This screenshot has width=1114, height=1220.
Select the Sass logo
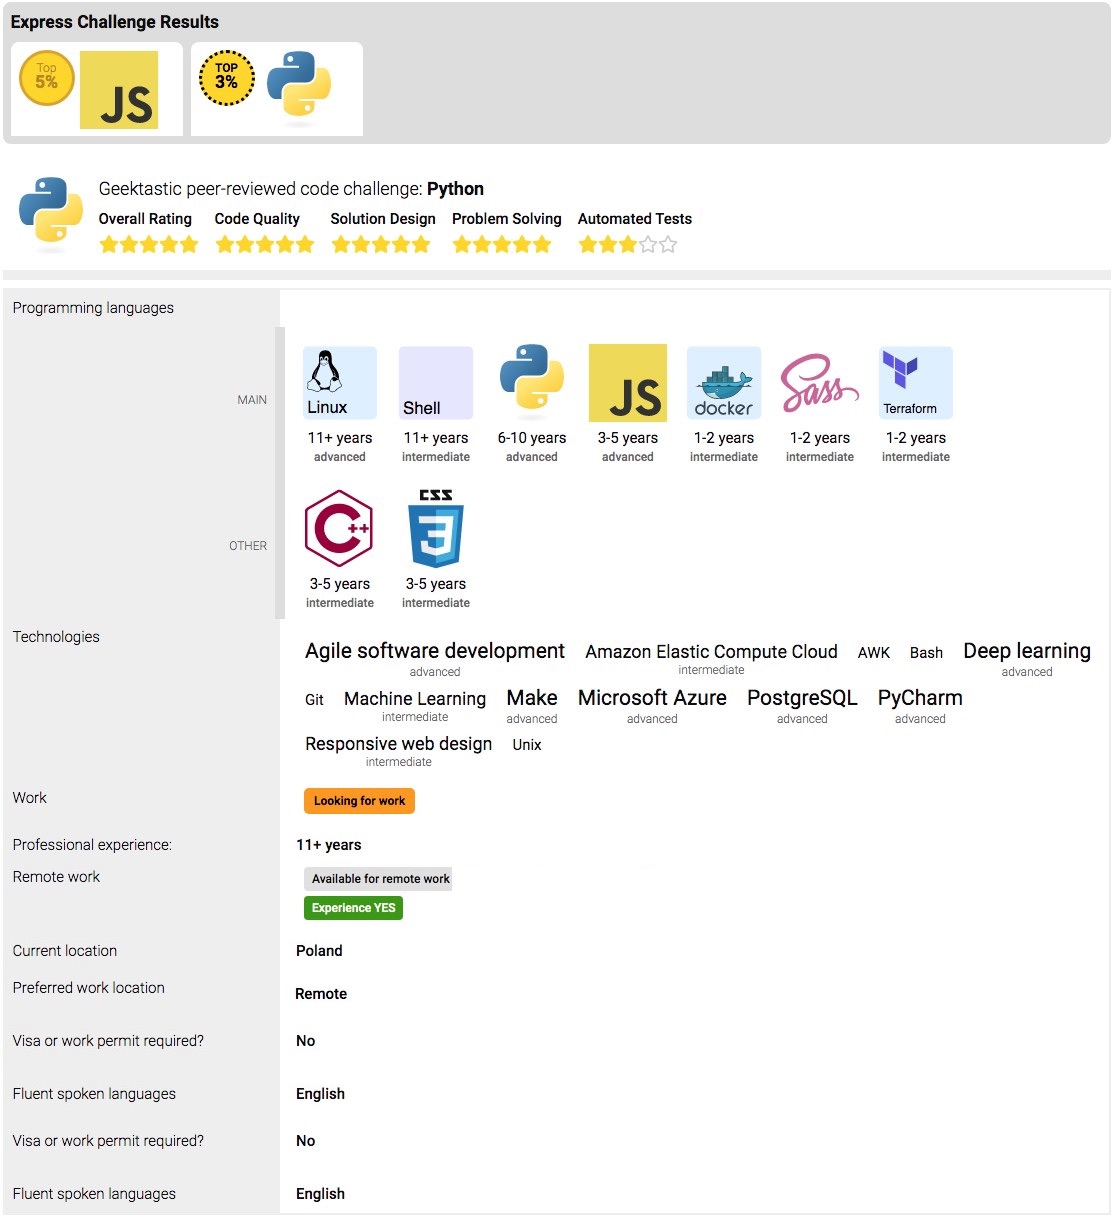pyautogui.click(x=820, y=382)
